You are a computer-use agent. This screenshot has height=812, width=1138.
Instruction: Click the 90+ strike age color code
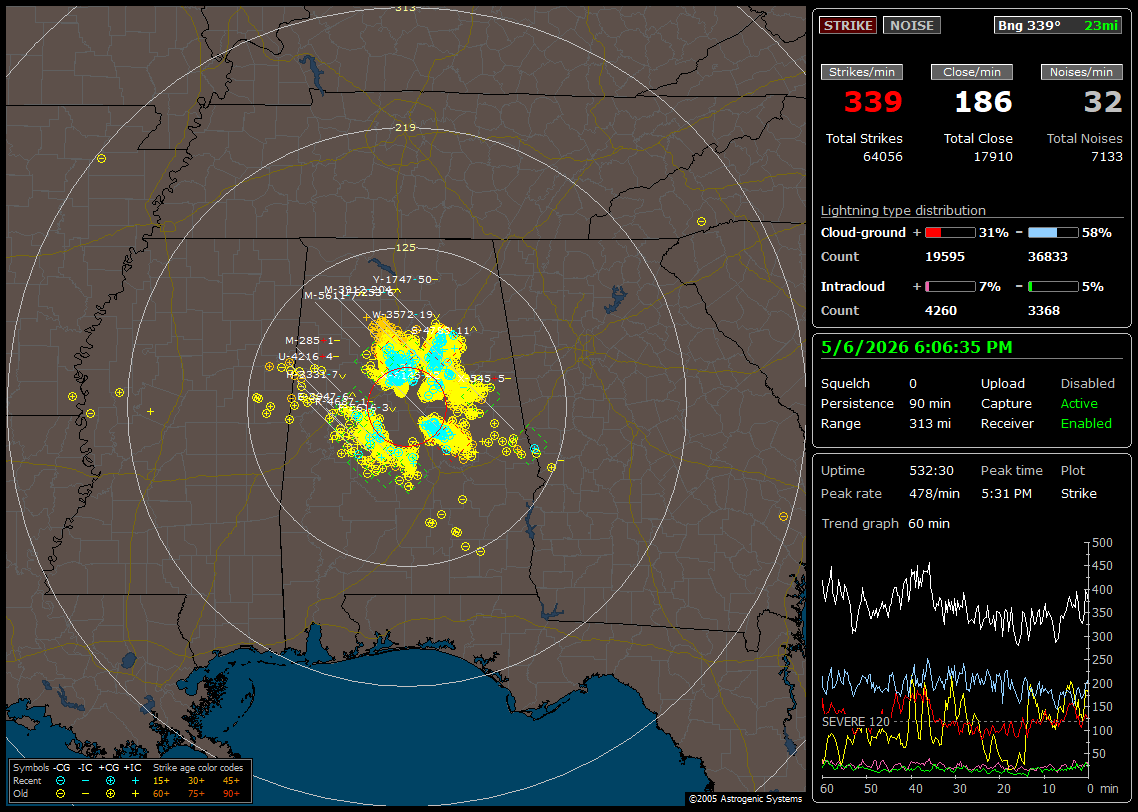coord(232,794)
